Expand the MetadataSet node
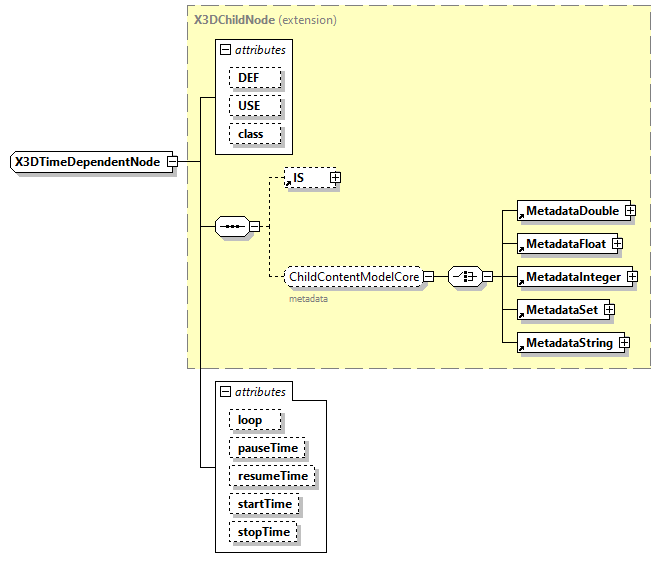This screenshot has height=572, width=661. [608, 310]
